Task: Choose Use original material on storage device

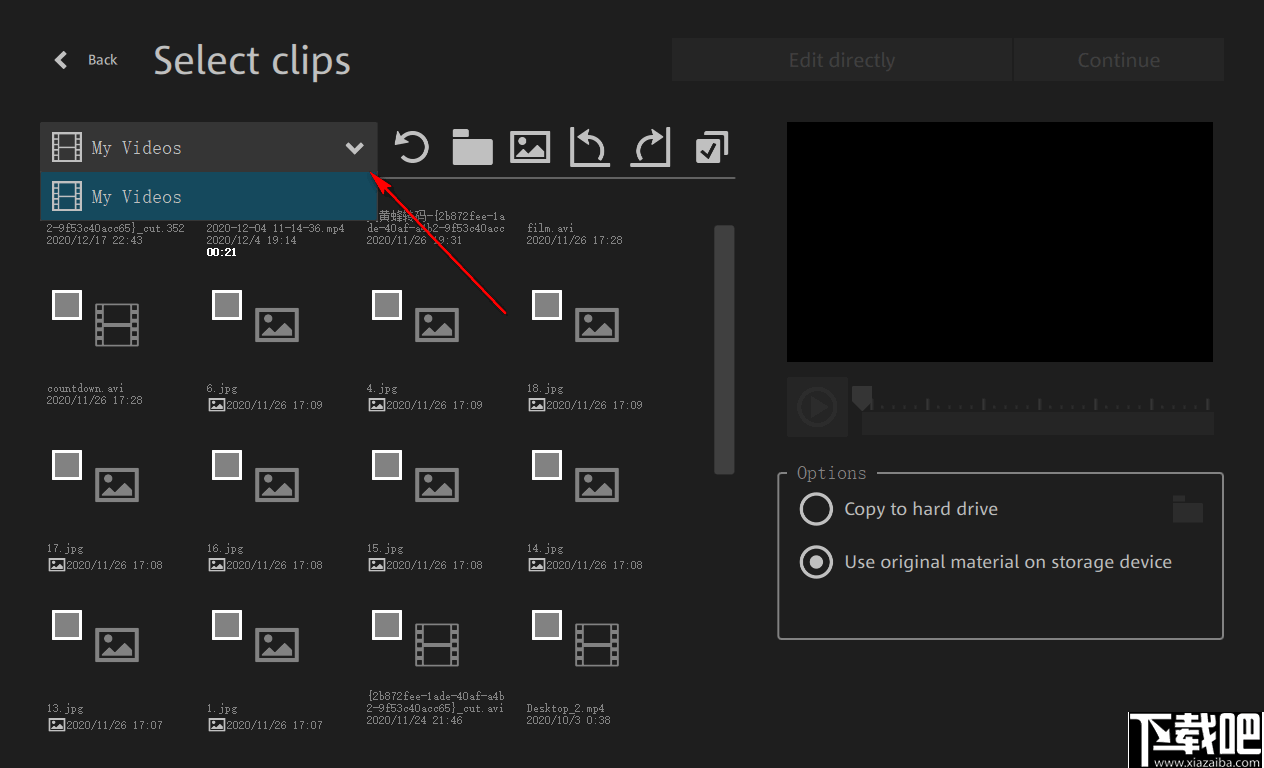Action: (x=815, y=562)
